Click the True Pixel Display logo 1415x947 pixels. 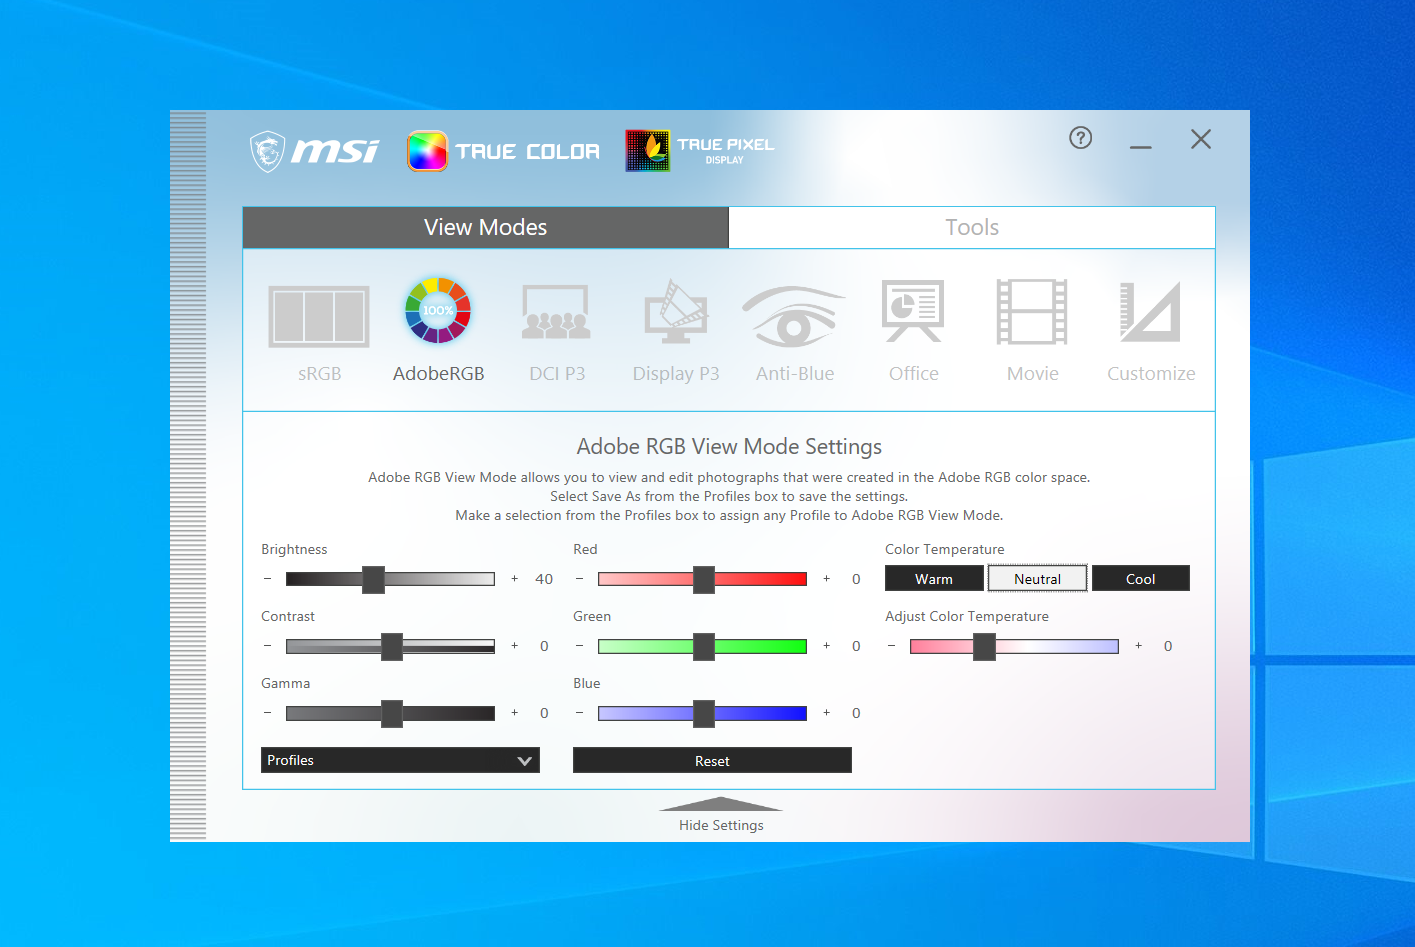[700, 151]
